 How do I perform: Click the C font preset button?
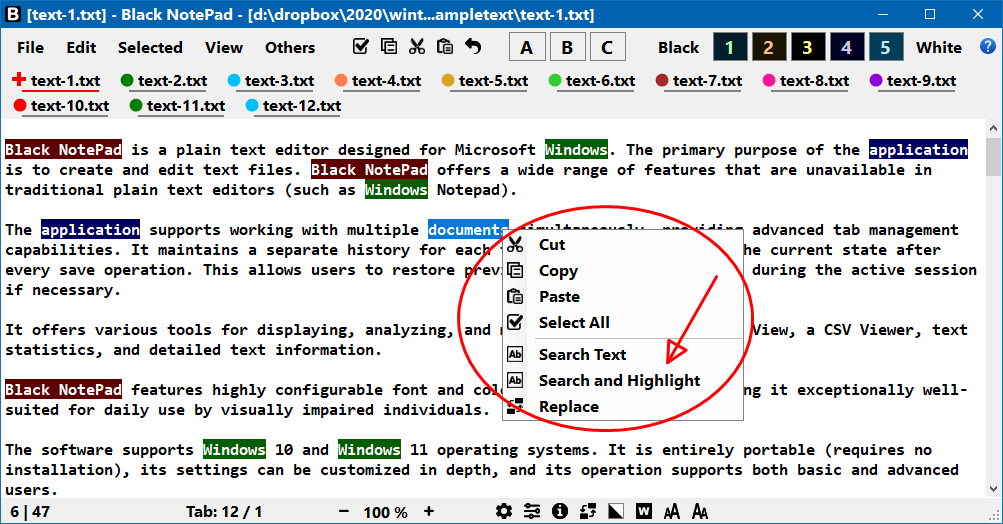pyautogui.click(x=607, y=47)
